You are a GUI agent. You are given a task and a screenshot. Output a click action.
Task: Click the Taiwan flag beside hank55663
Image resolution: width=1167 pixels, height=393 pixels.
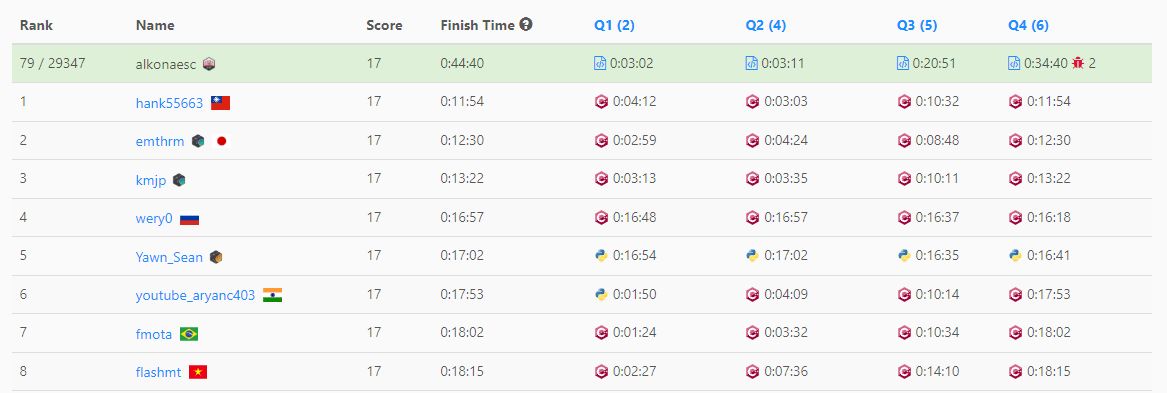(220, 103)
